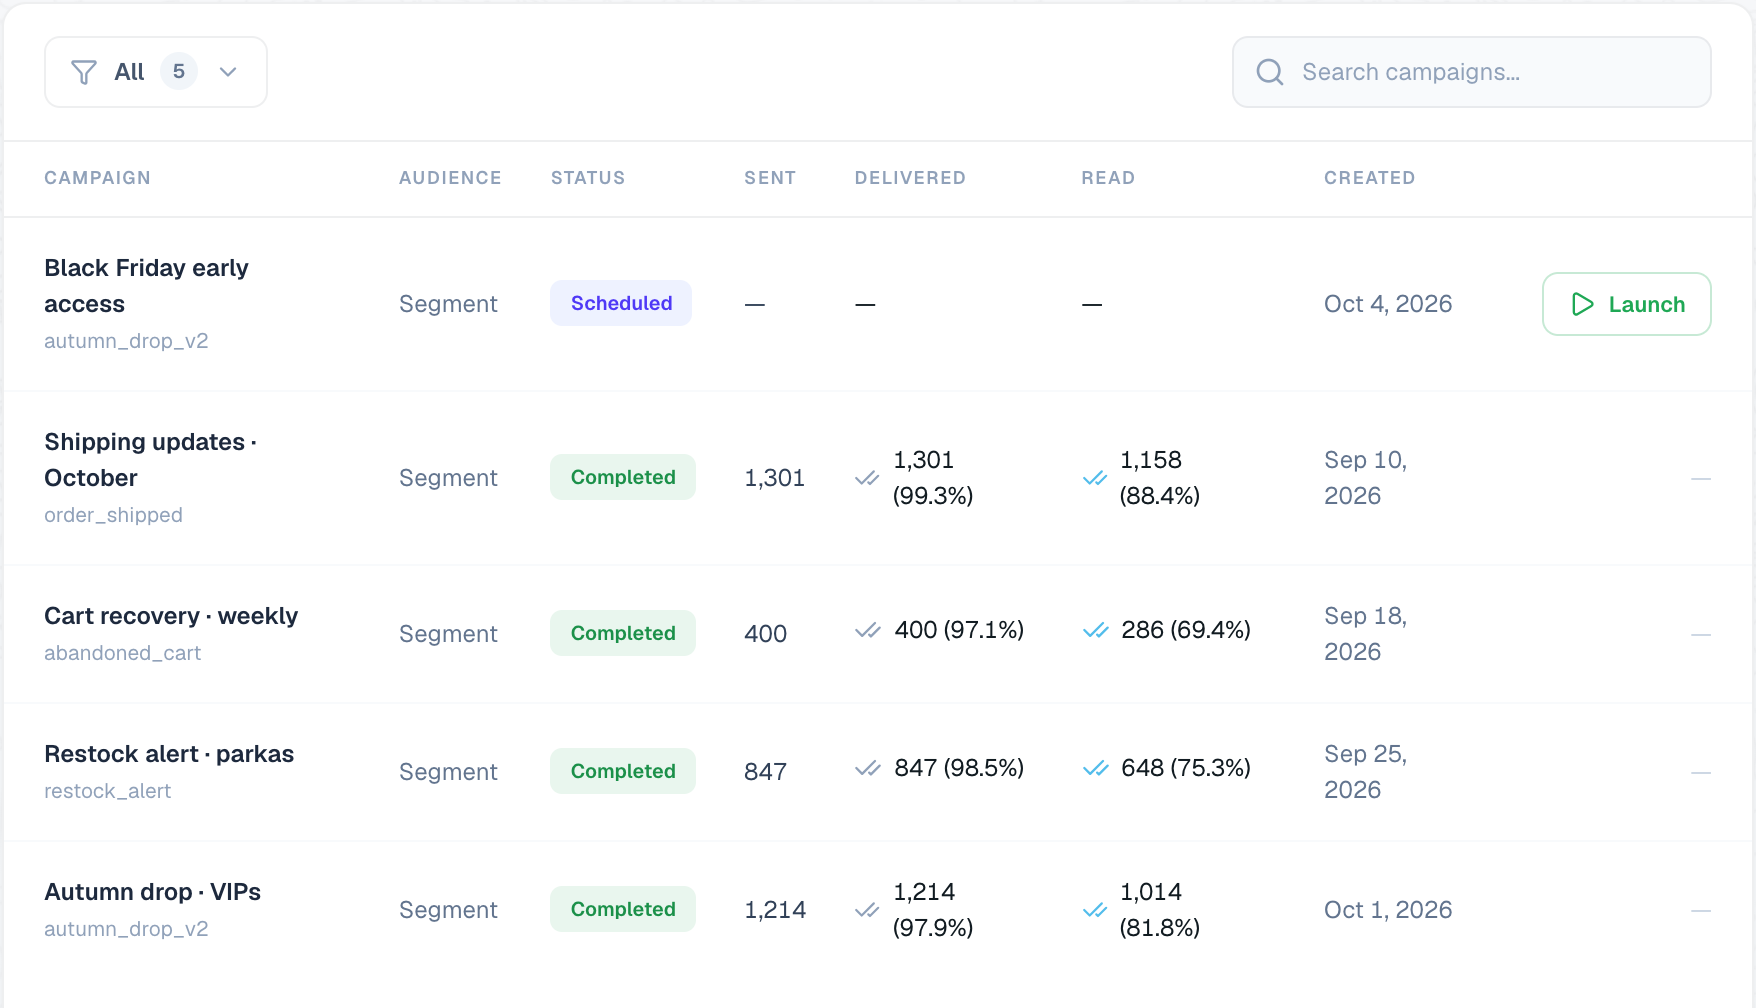Click delivered double-check icon for Cart recovery

click(x=867, y=630)
